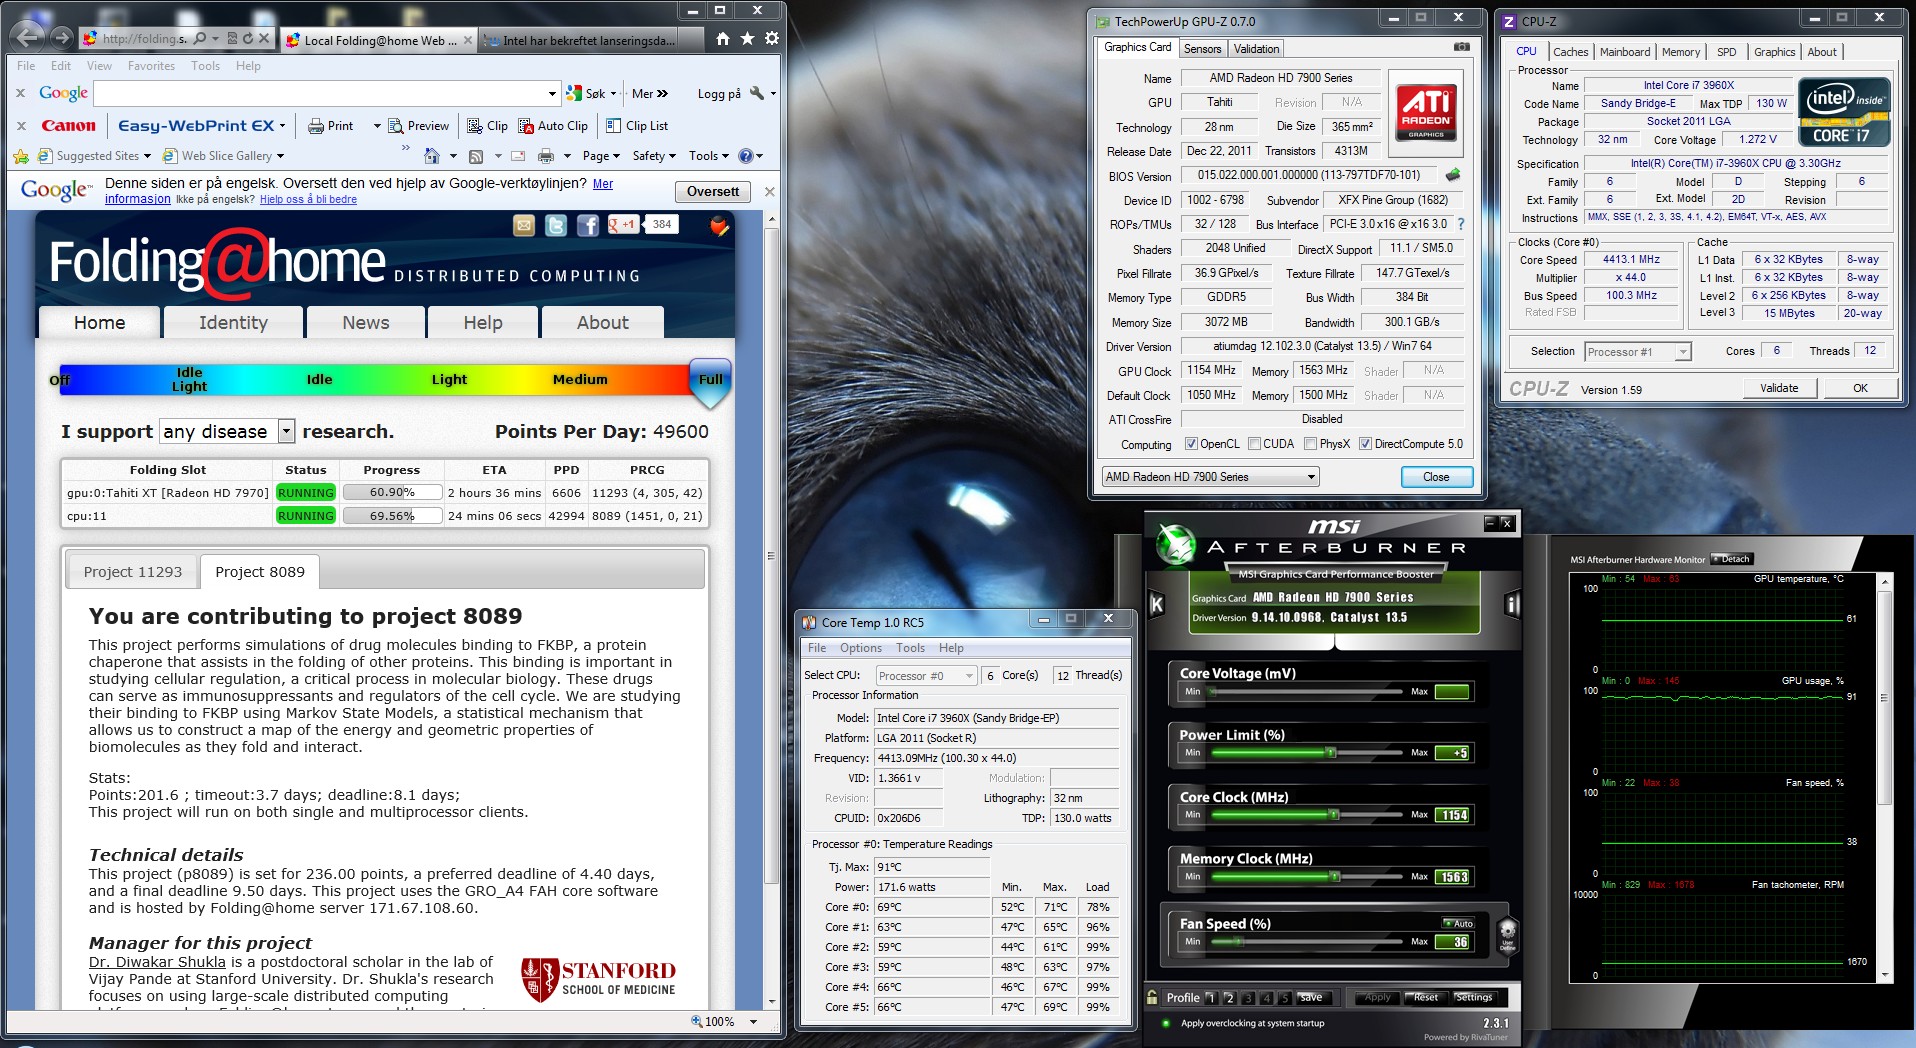The image size is (1916, 1048).
Task: Click Afterburner info i button
Action: 1513,604
